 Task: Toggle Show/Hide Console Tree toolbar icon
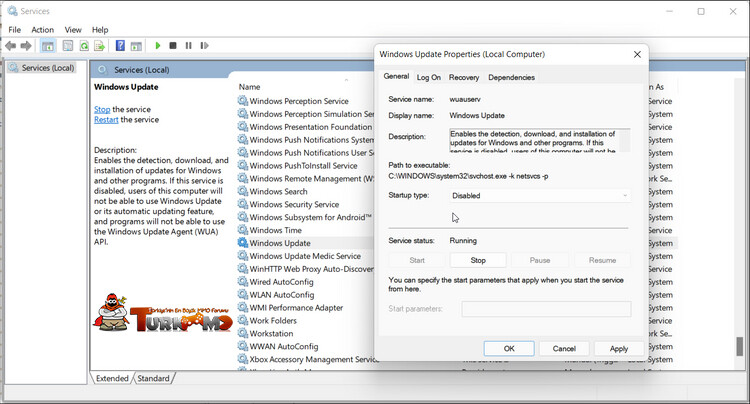48,46
